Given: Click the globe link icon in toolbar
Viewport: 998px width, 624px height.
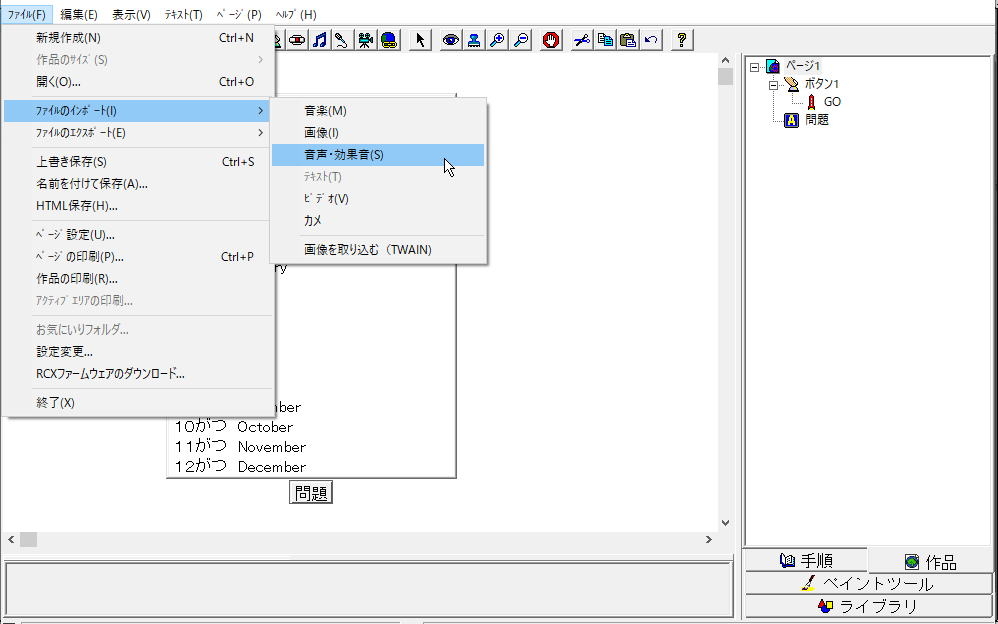Looking at the screenshot, I should 389,40.
